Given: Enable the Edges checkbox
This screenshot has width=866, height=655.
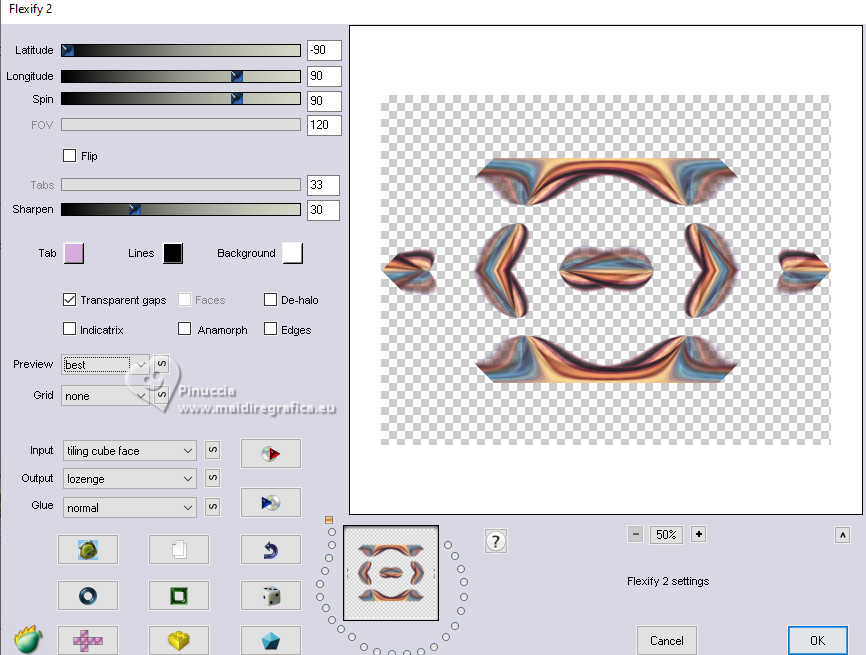Looking at the screenshot, I should (x=270, y=329).
